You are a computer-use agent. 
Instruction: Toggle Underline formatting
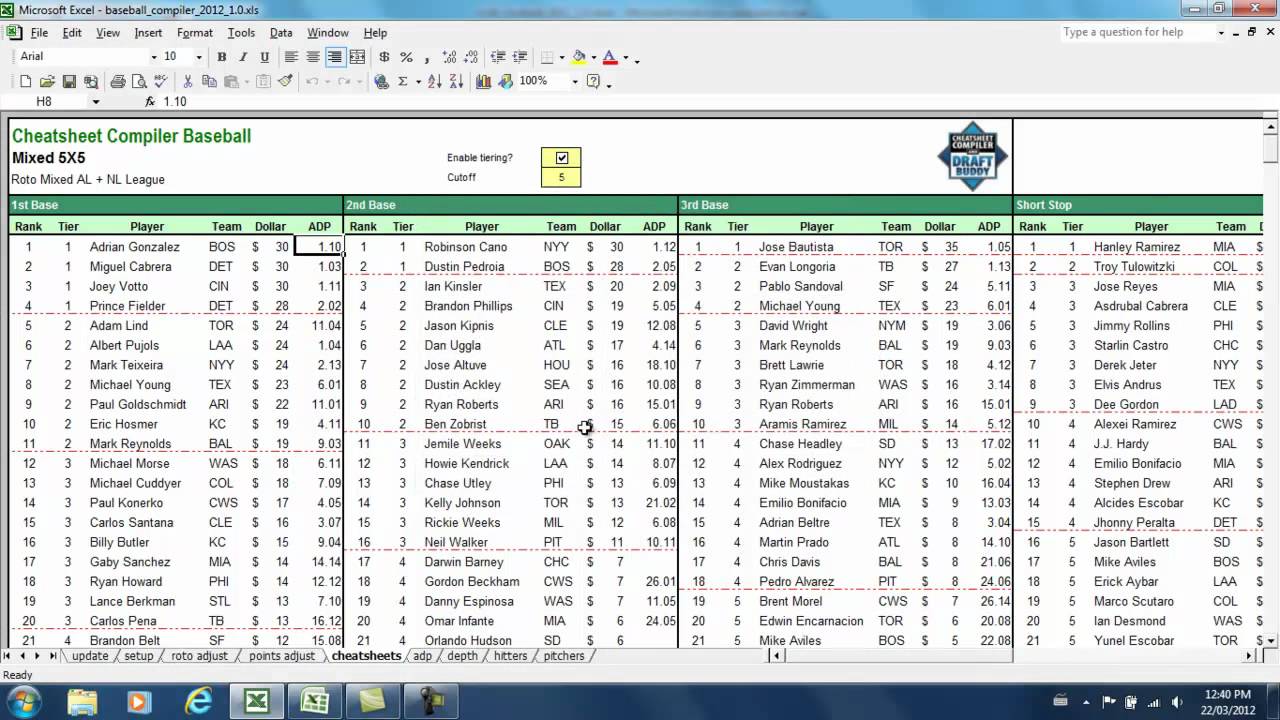[x=265, y=57]
